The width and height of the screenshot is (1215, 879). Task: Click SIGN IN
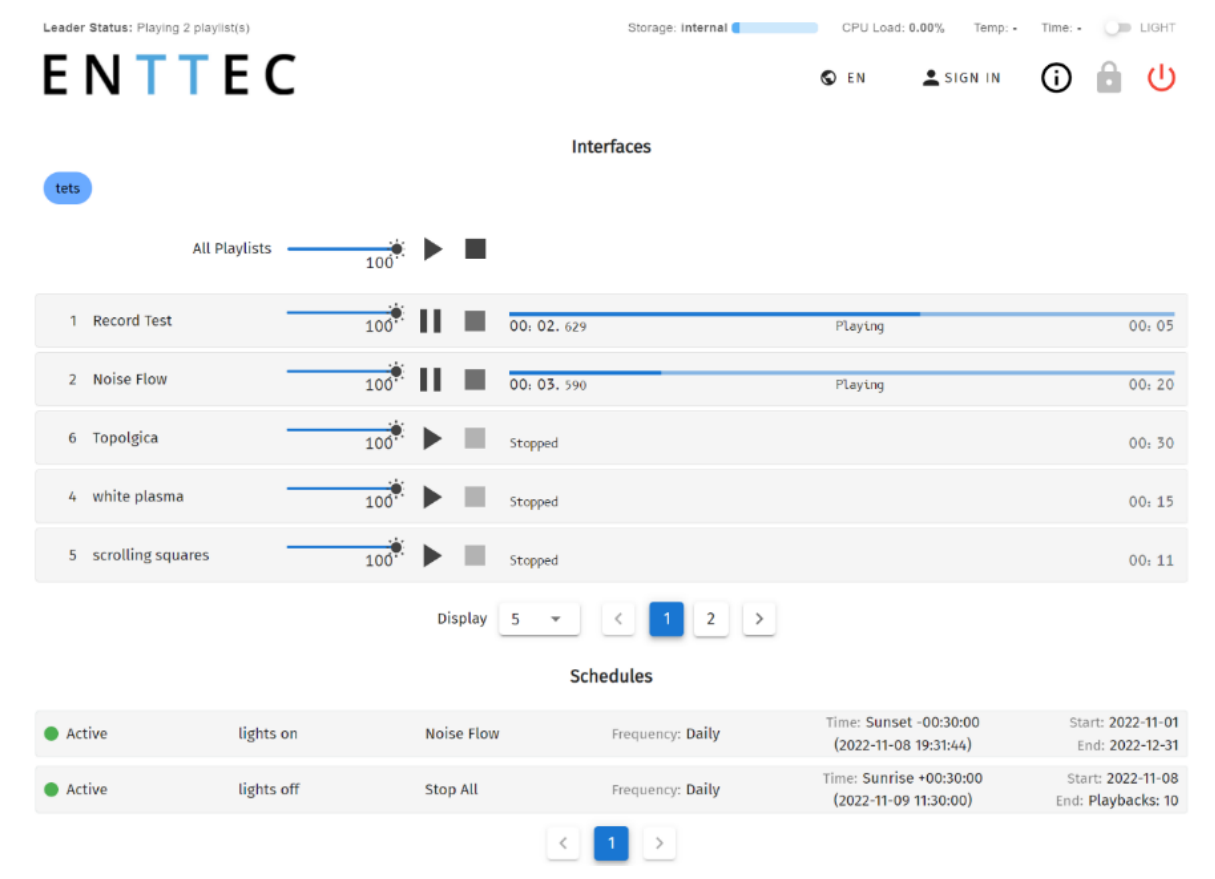click(961, 78)
